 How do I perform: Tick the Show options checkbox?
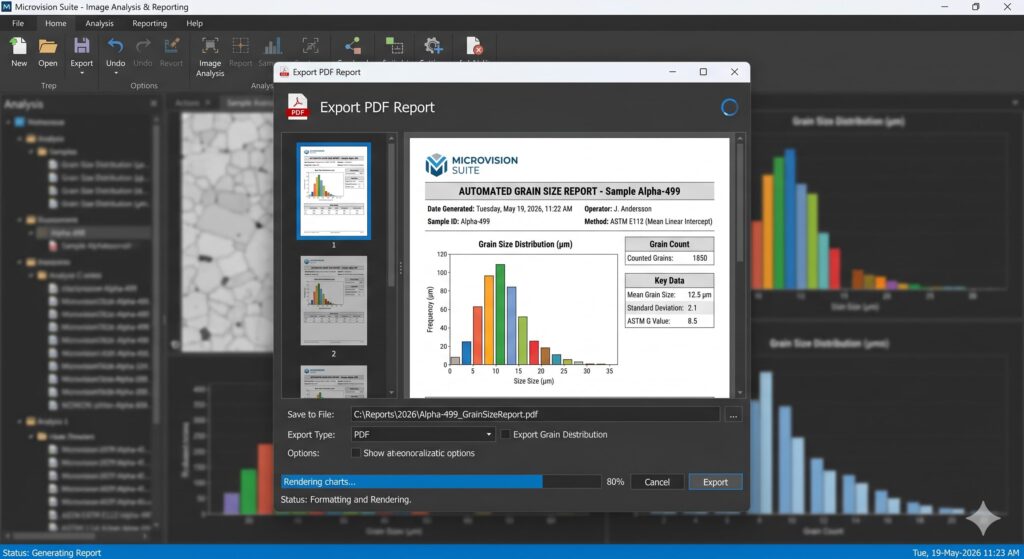tap(356, 453)
